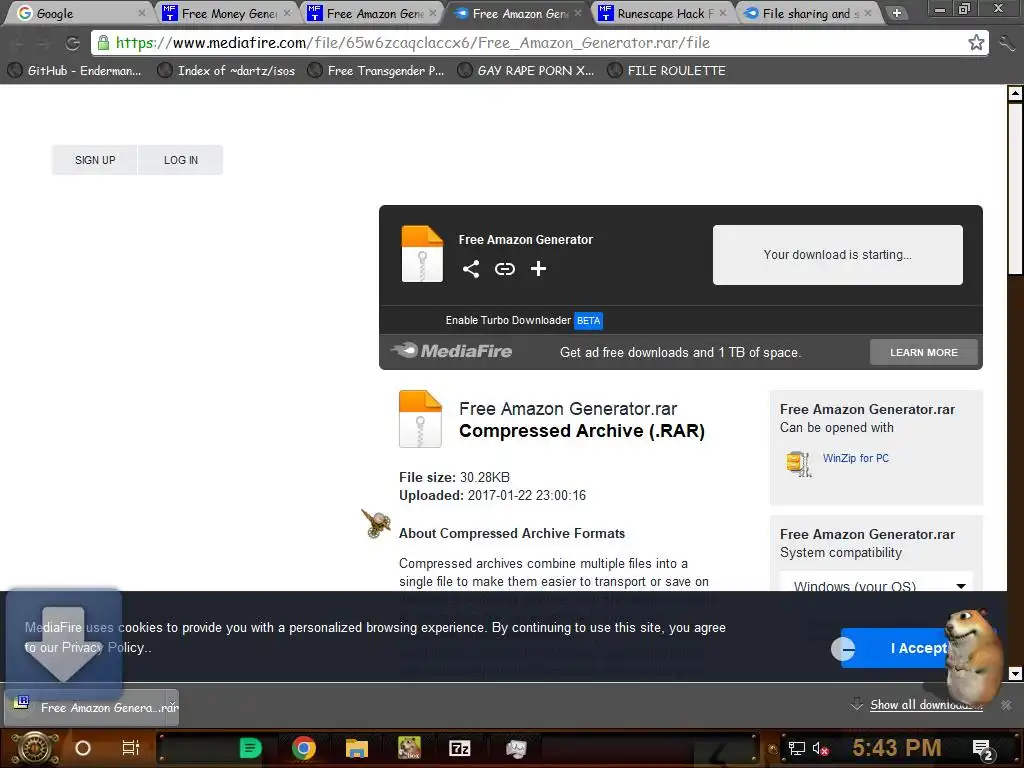Click the bookmark star in address bar
Image resolution: width=1024 pixels, height=768 pixels.
976,43
